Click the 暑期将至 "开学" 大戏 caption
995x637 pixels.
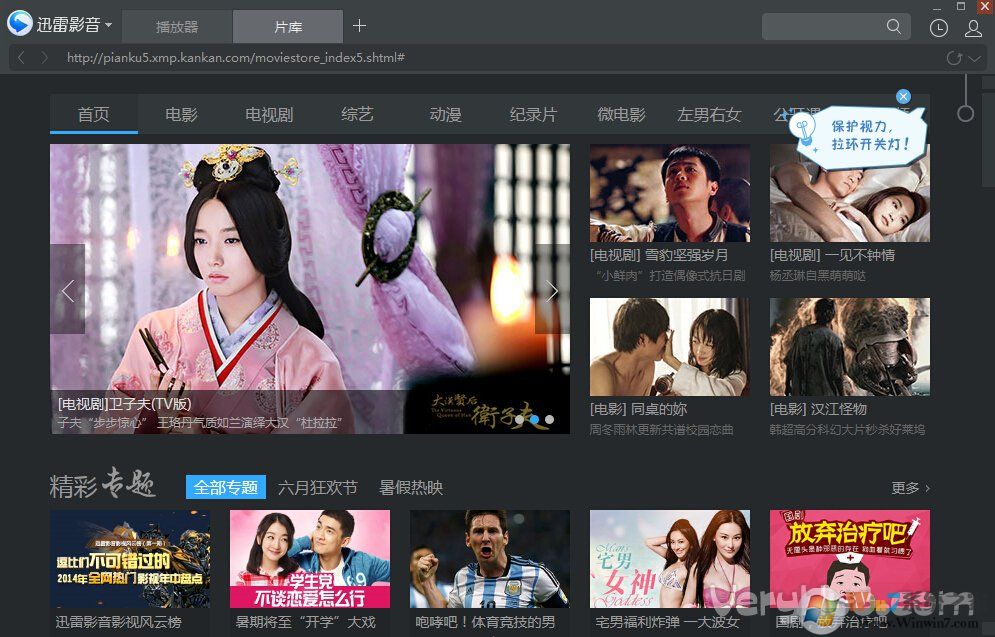(x=305, y=622)
